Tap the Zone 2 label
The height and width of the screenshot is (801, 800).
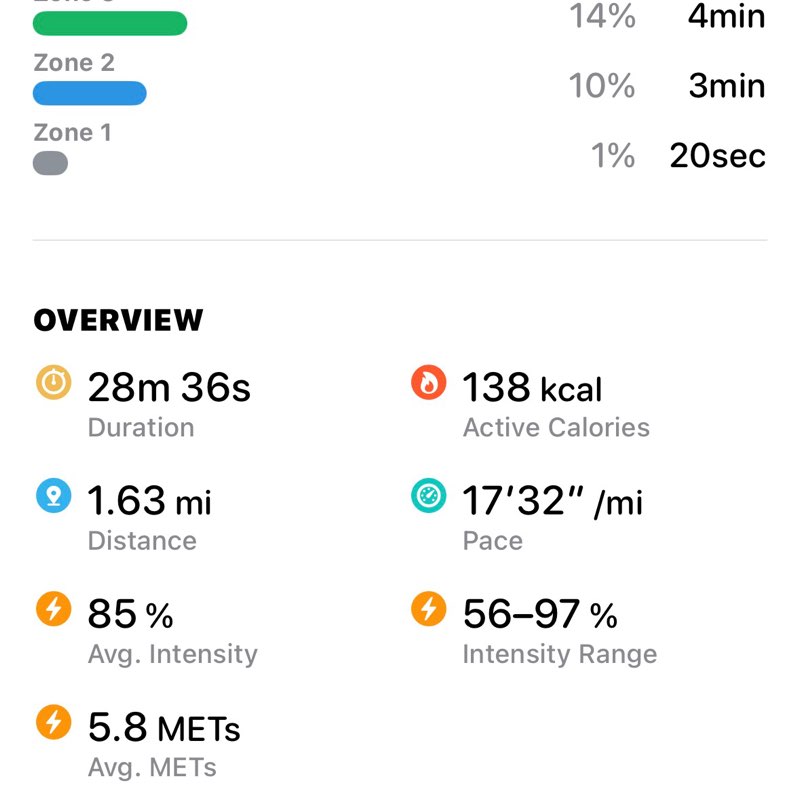(74, 63)
